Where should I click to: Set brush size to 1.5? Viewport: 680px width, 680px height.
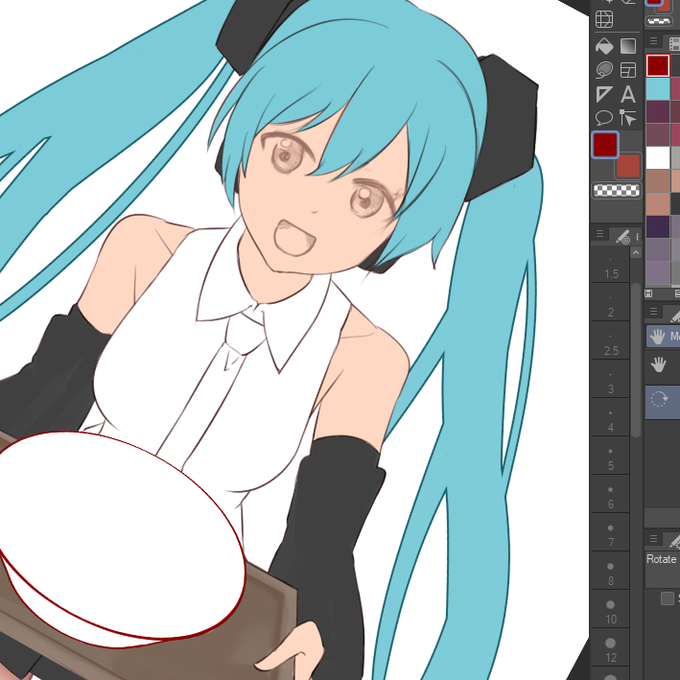pos(611,265)
